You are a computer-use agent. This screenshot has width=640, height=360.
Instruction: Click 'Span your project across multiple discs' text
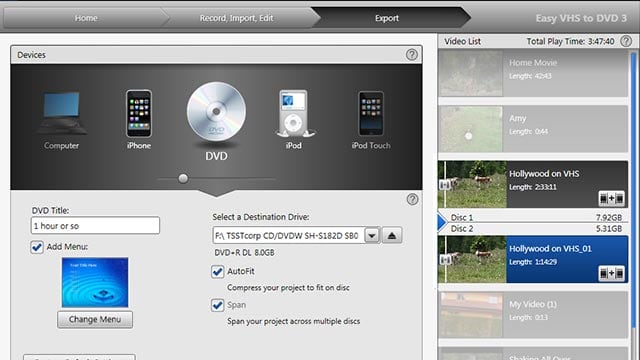tap(293, 321)
